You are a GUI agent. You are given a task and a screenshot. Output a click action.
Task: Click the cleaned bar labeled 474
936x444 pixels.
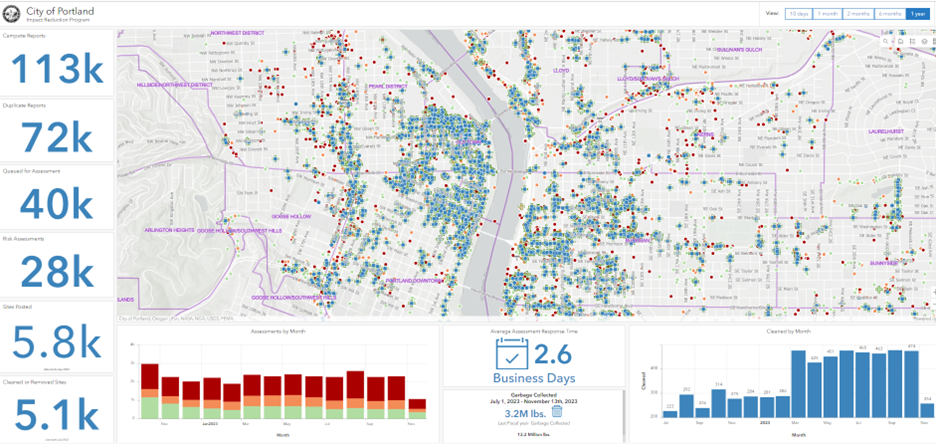pyautogui.click(x=910, y=384)
